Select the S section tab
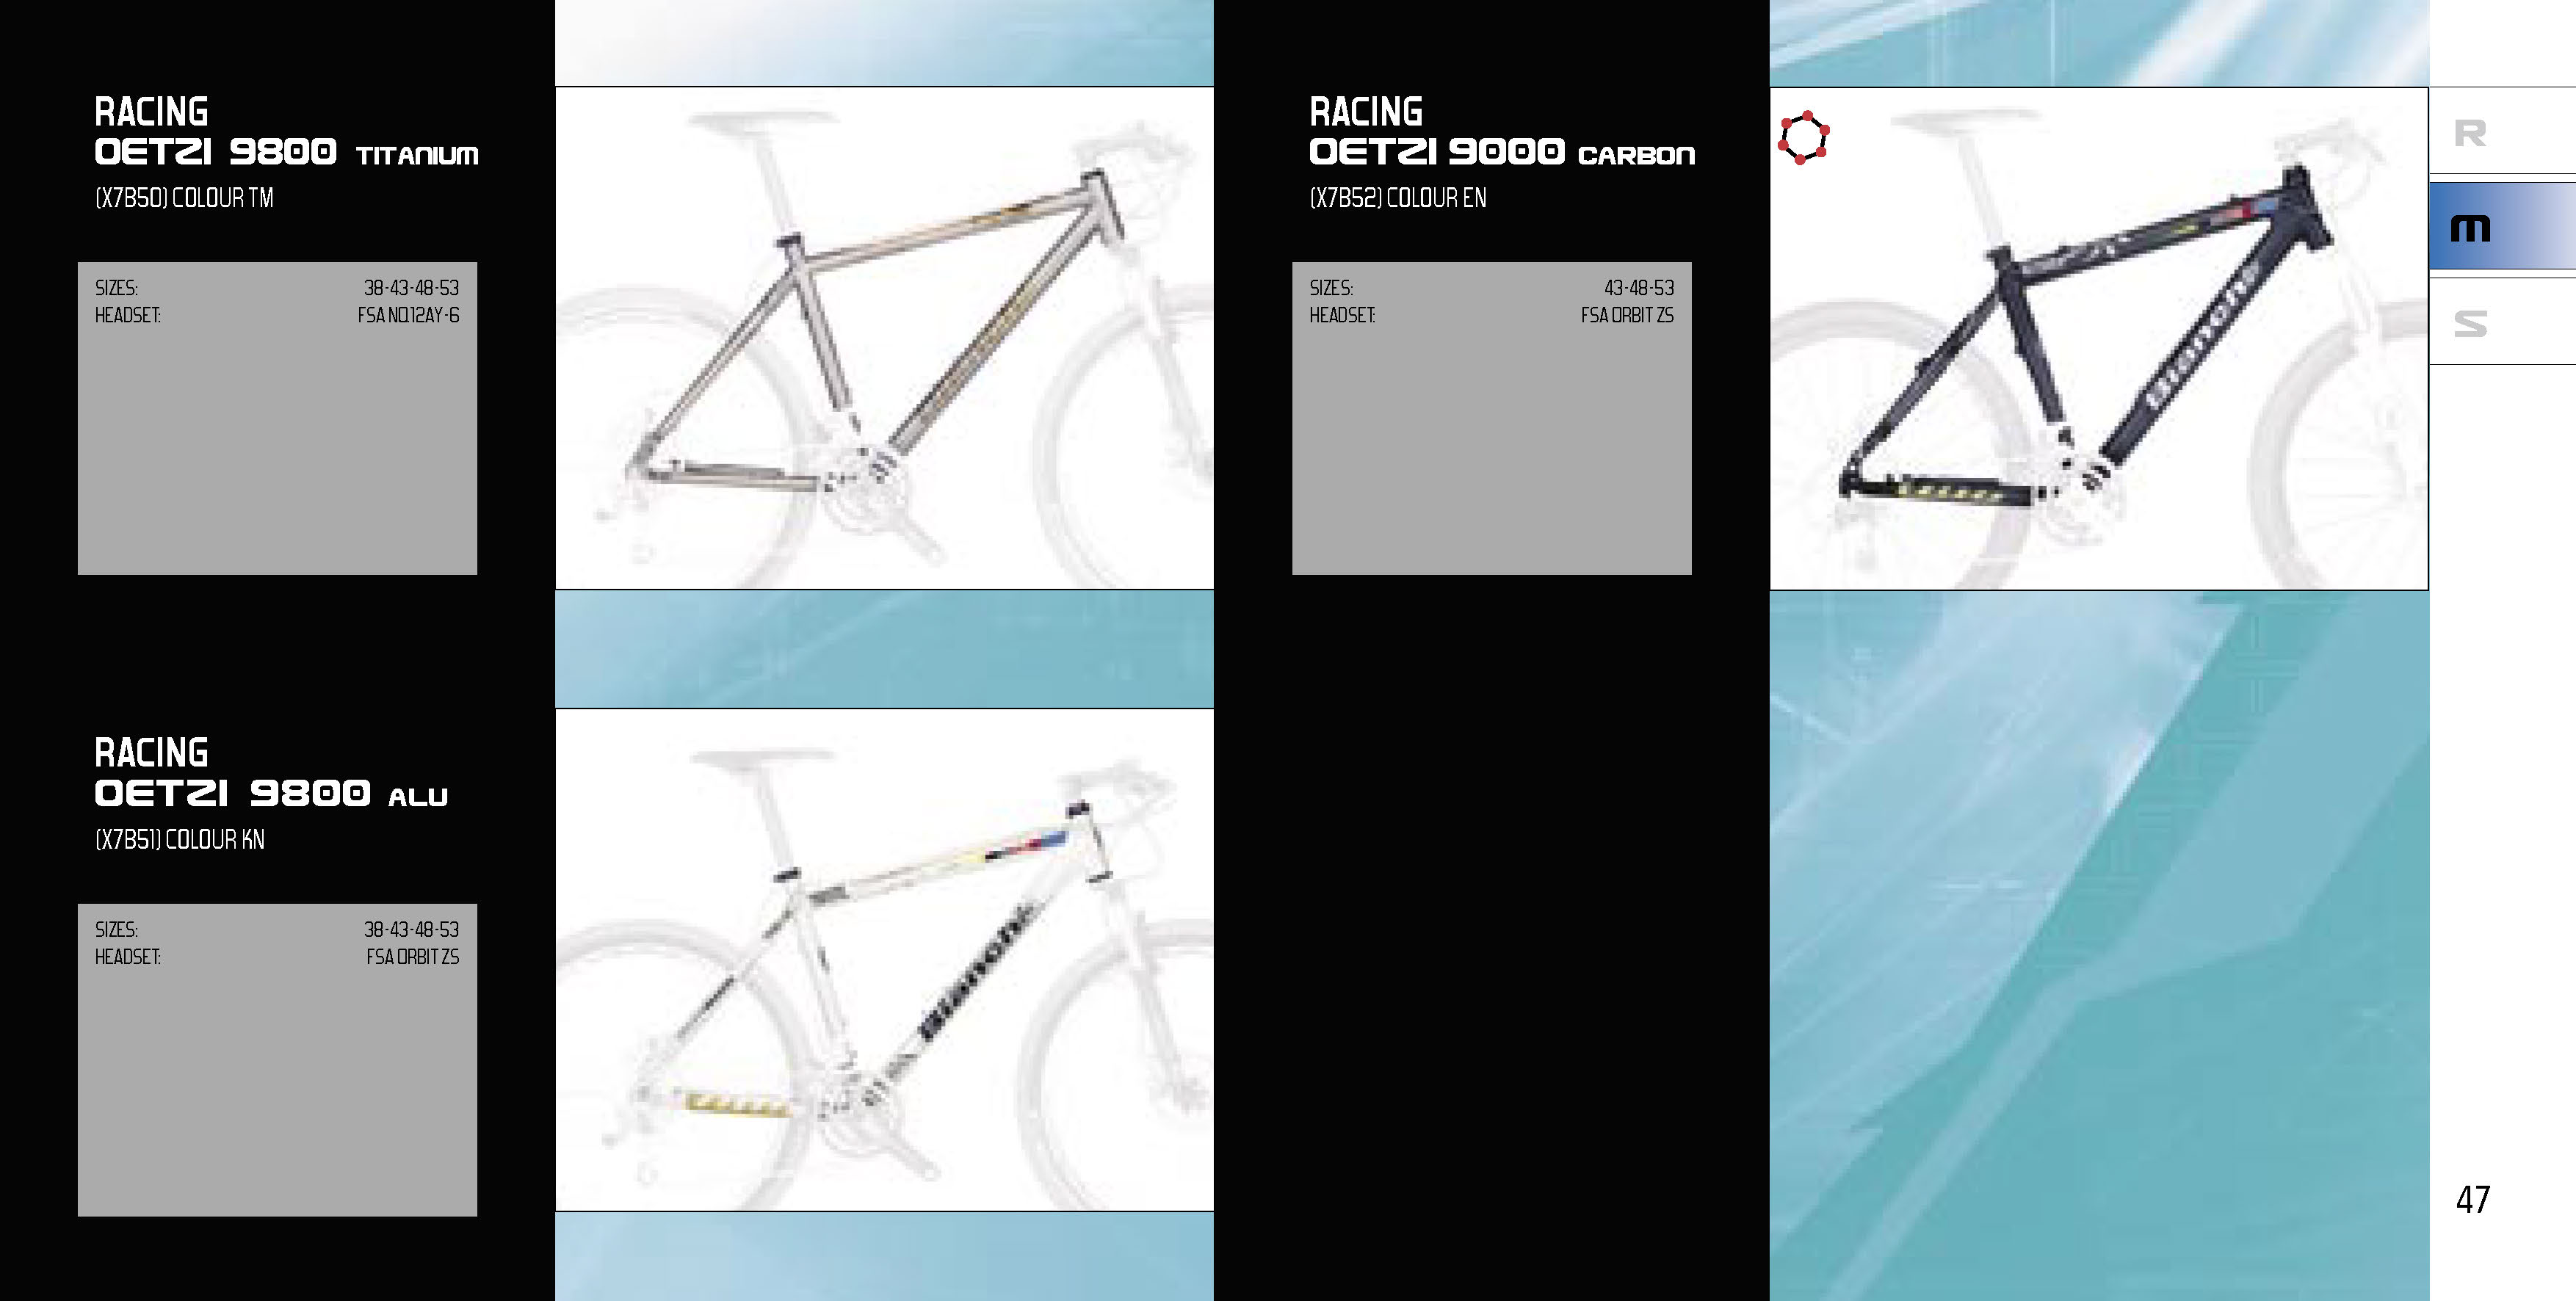Screen dimensions: 2576x1301 coord(2502,322)
